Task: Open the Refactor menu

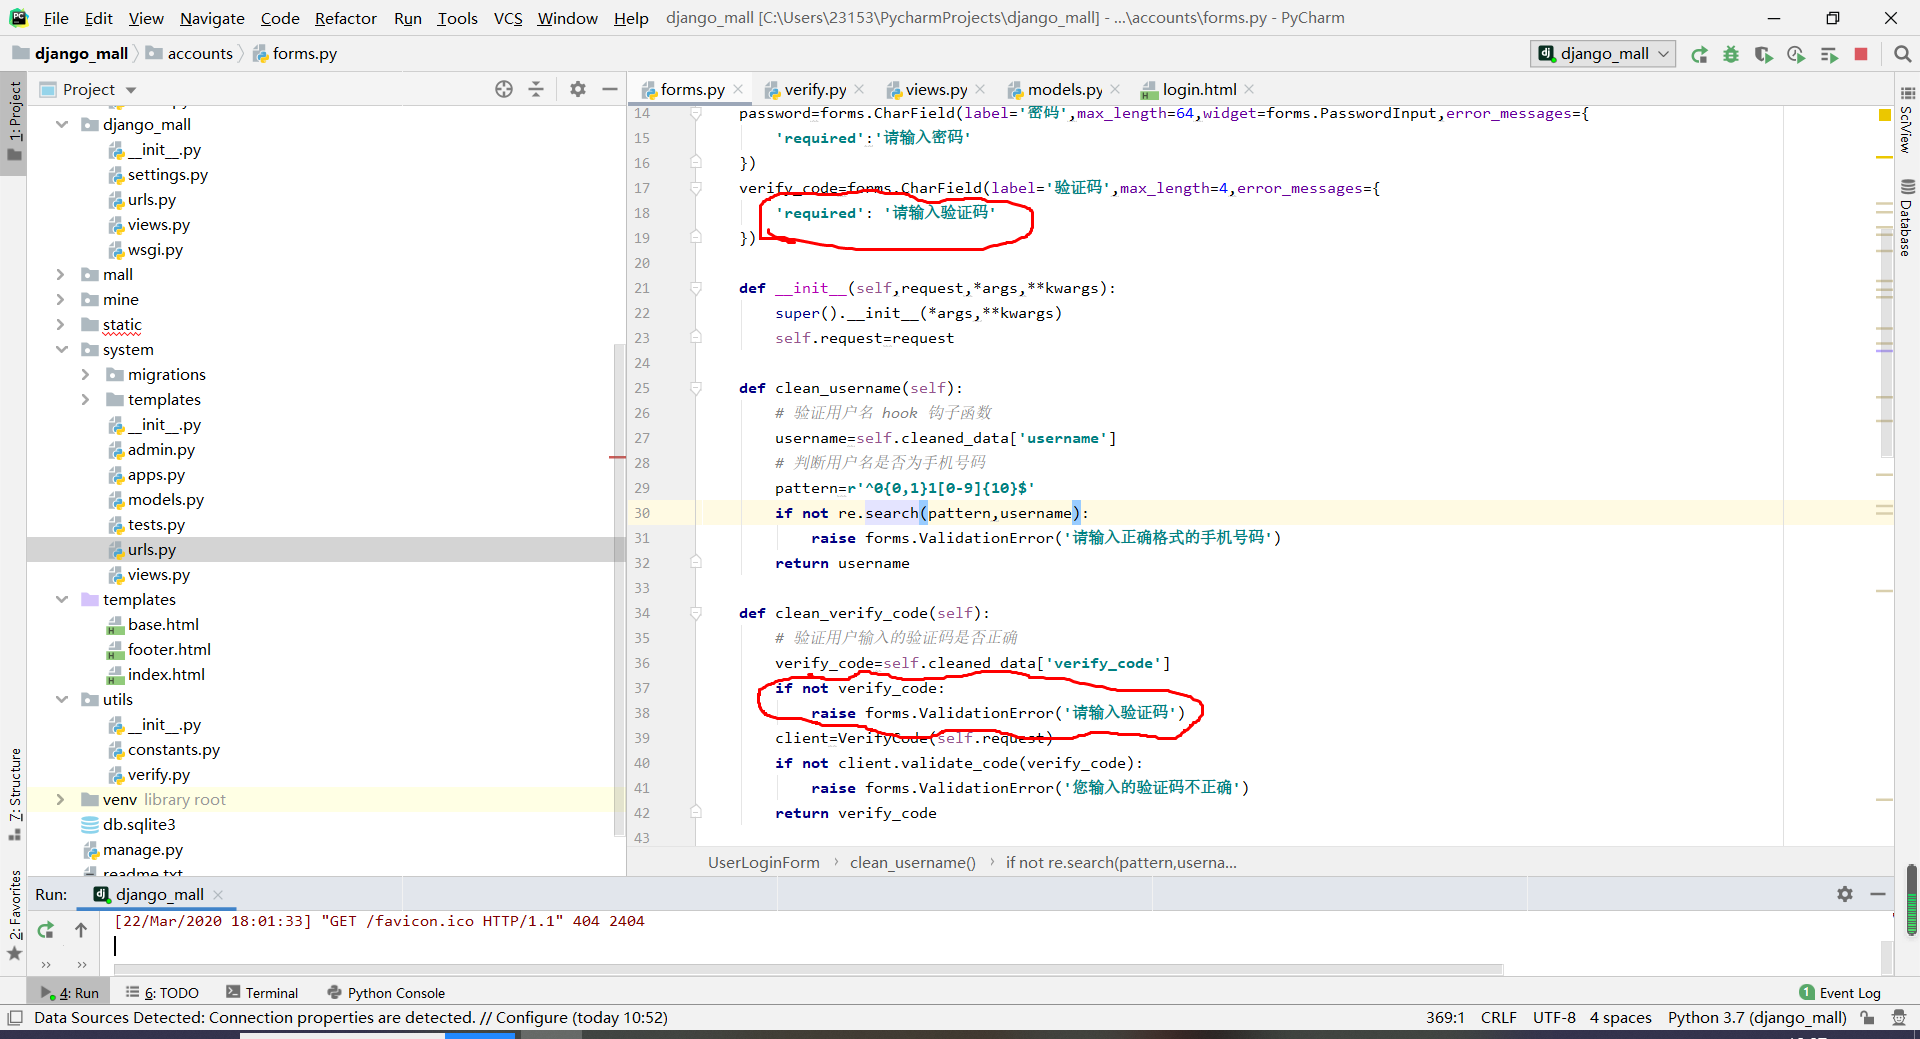Action: tap(345, 18)
